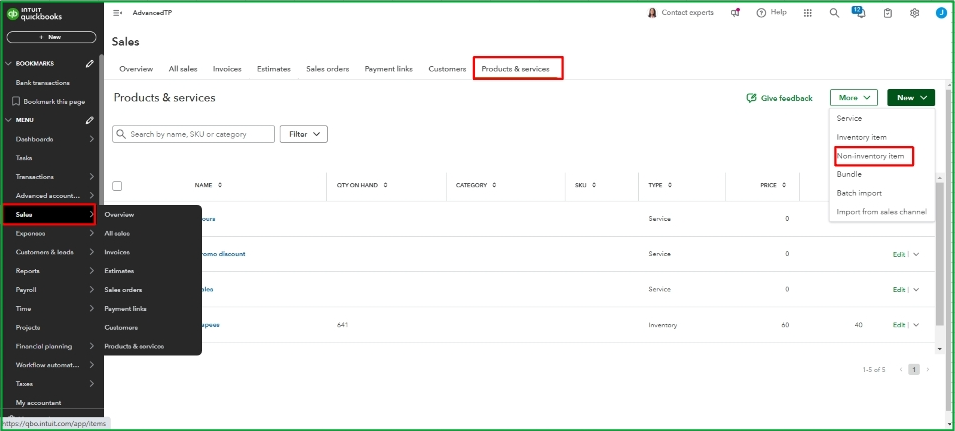Click the page 1 pagination button
This screenshot has height=431, width=955.
click(914, 370)
